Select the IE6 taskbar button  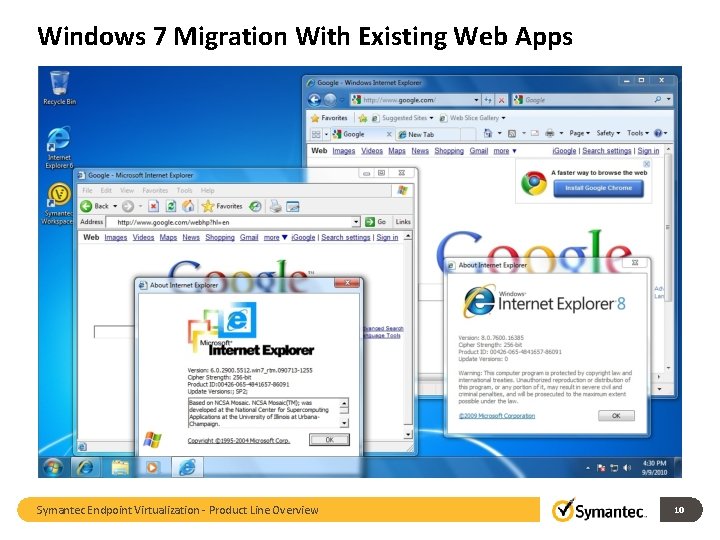(187, 467)
